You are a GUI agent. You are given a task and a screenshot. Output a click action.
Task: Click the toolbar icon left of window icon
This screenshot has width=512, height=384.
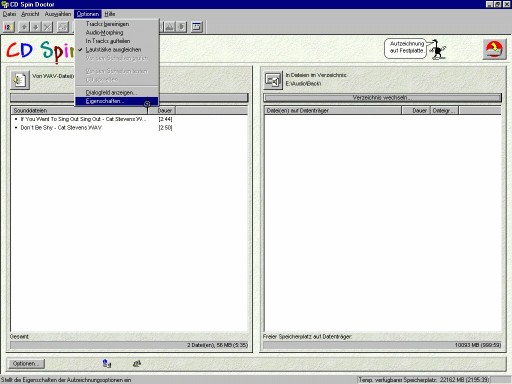(181, 27)
